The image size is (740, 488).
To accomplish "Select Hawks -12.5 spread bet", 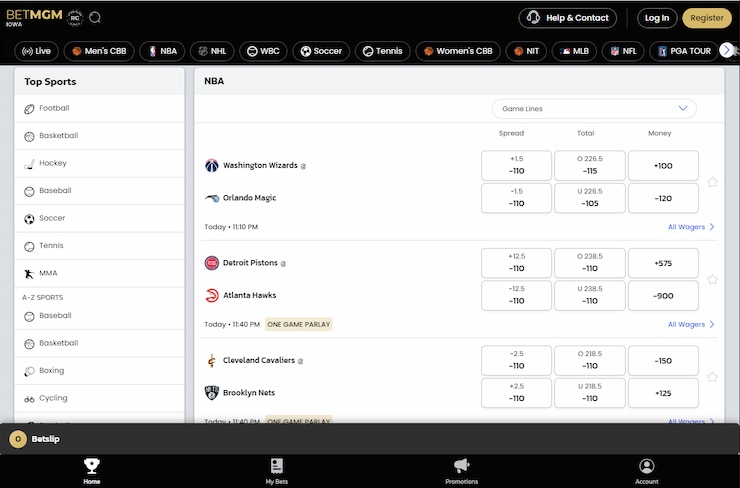I will (x=516, y=295).
